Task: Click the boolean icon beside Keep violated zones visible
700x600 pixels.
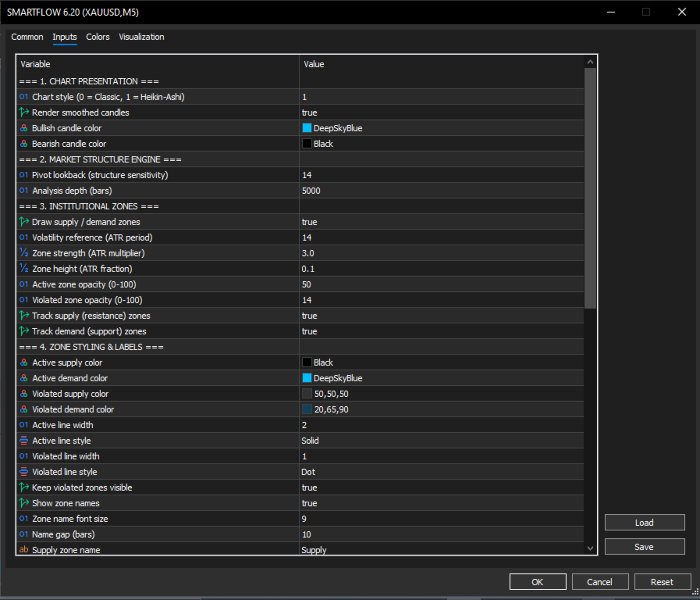Action: point(24,488)
